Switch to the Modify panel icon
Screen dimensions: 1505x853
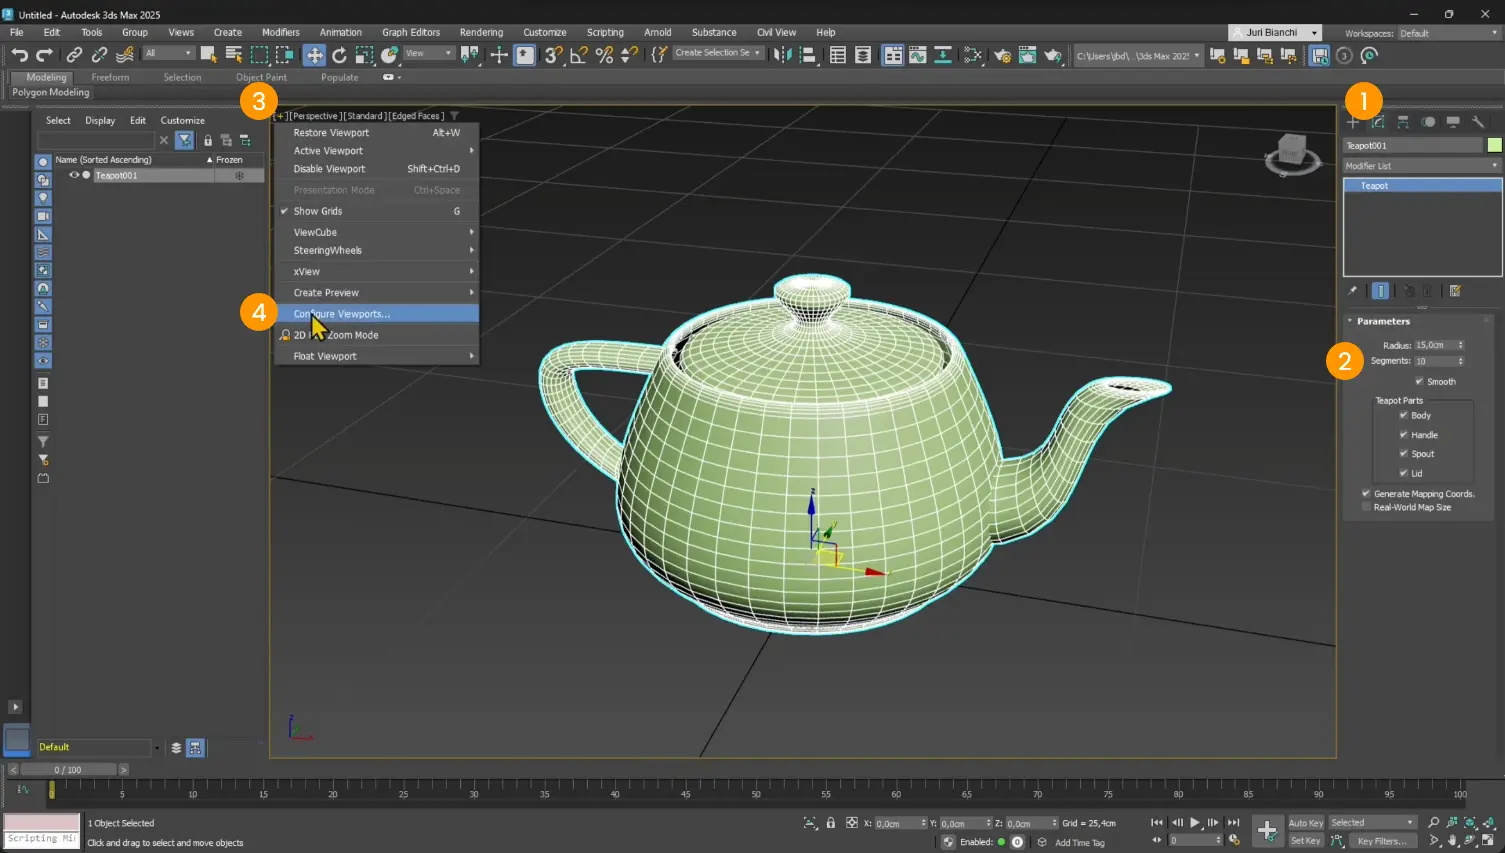[x=1378, y=122]
